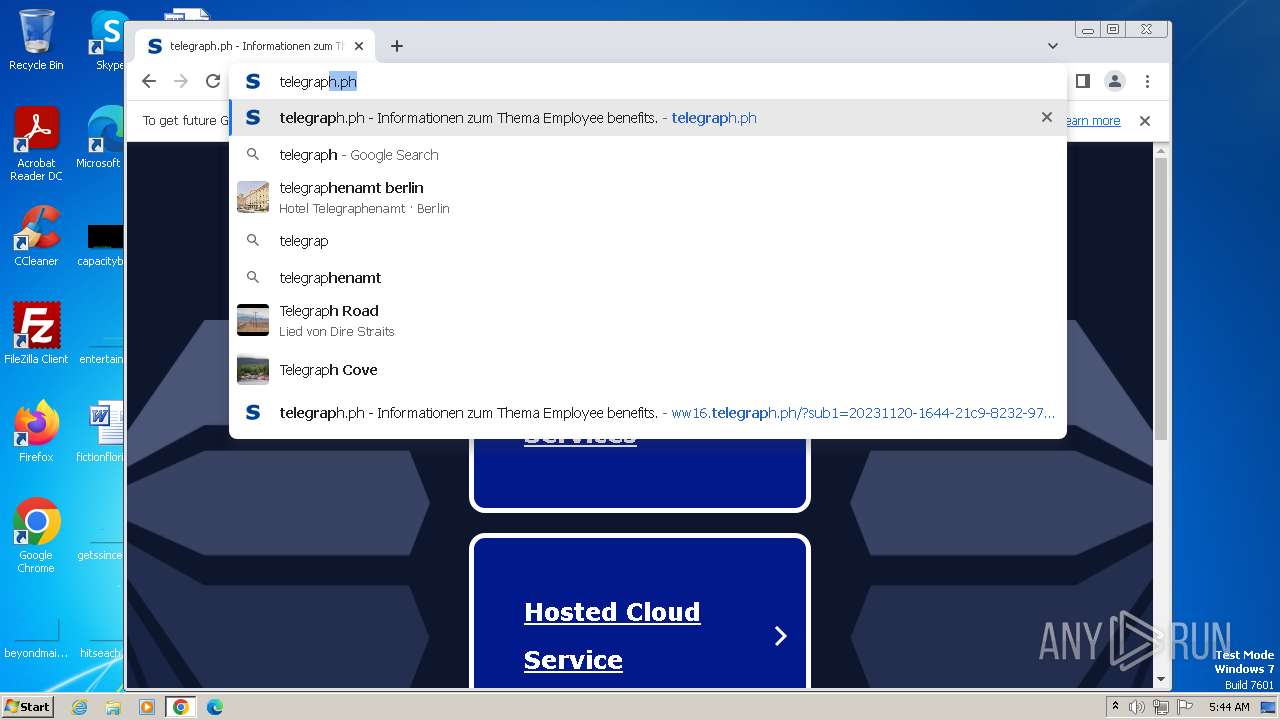Open Google Chrome desktop icon
This screenshot has width=1280, height=720.
(36, 535)
